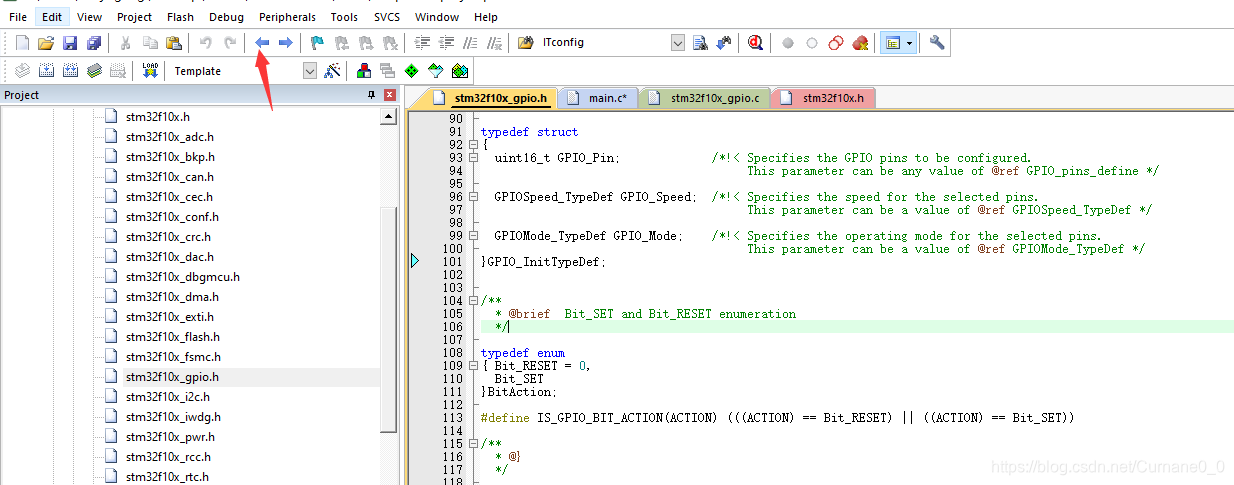This screenshot has width=1234, height=485.
Task: Click the Open file folder icon
Action: 45,43
